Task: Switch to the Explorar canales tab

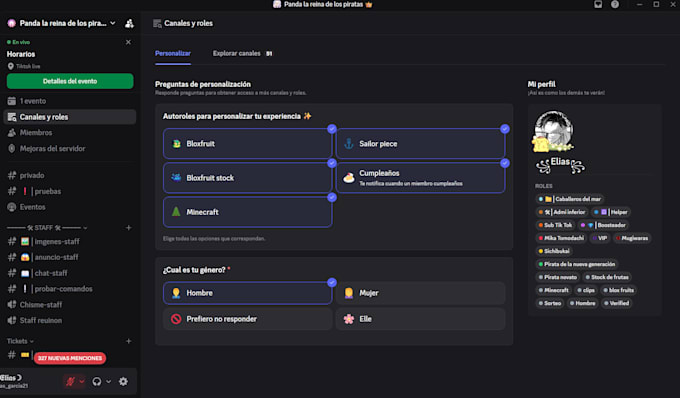Action: (242, 53)
